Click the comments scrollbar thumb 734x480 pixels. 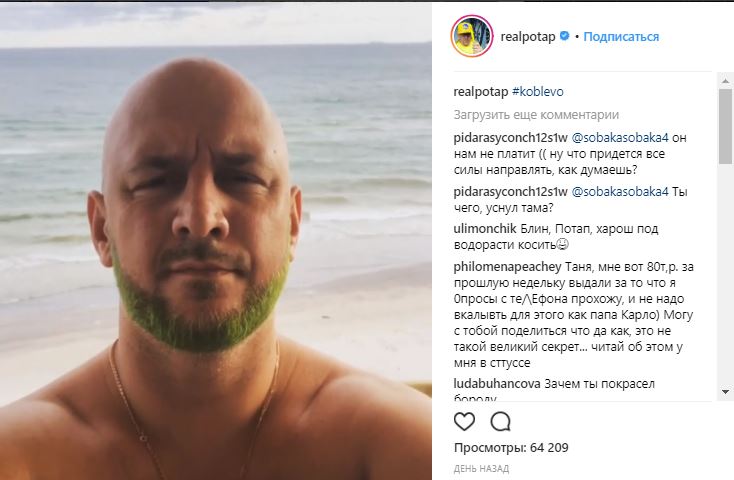[726, 126]
